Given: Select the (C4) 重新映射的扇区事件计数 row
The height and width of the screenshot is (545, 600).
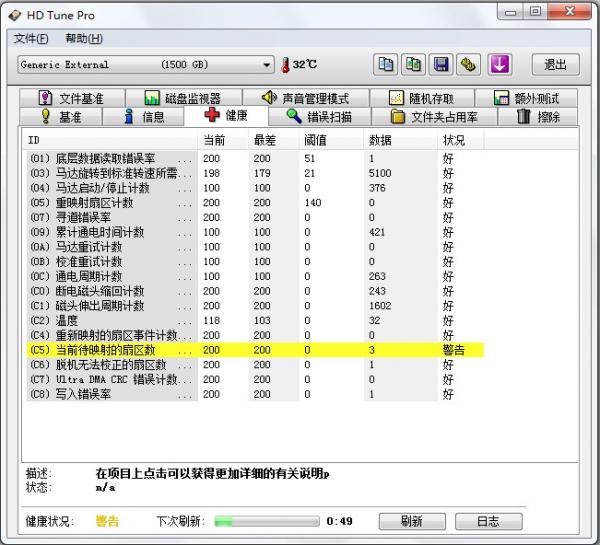Looking at the screenshot, I should pos(255,335).
